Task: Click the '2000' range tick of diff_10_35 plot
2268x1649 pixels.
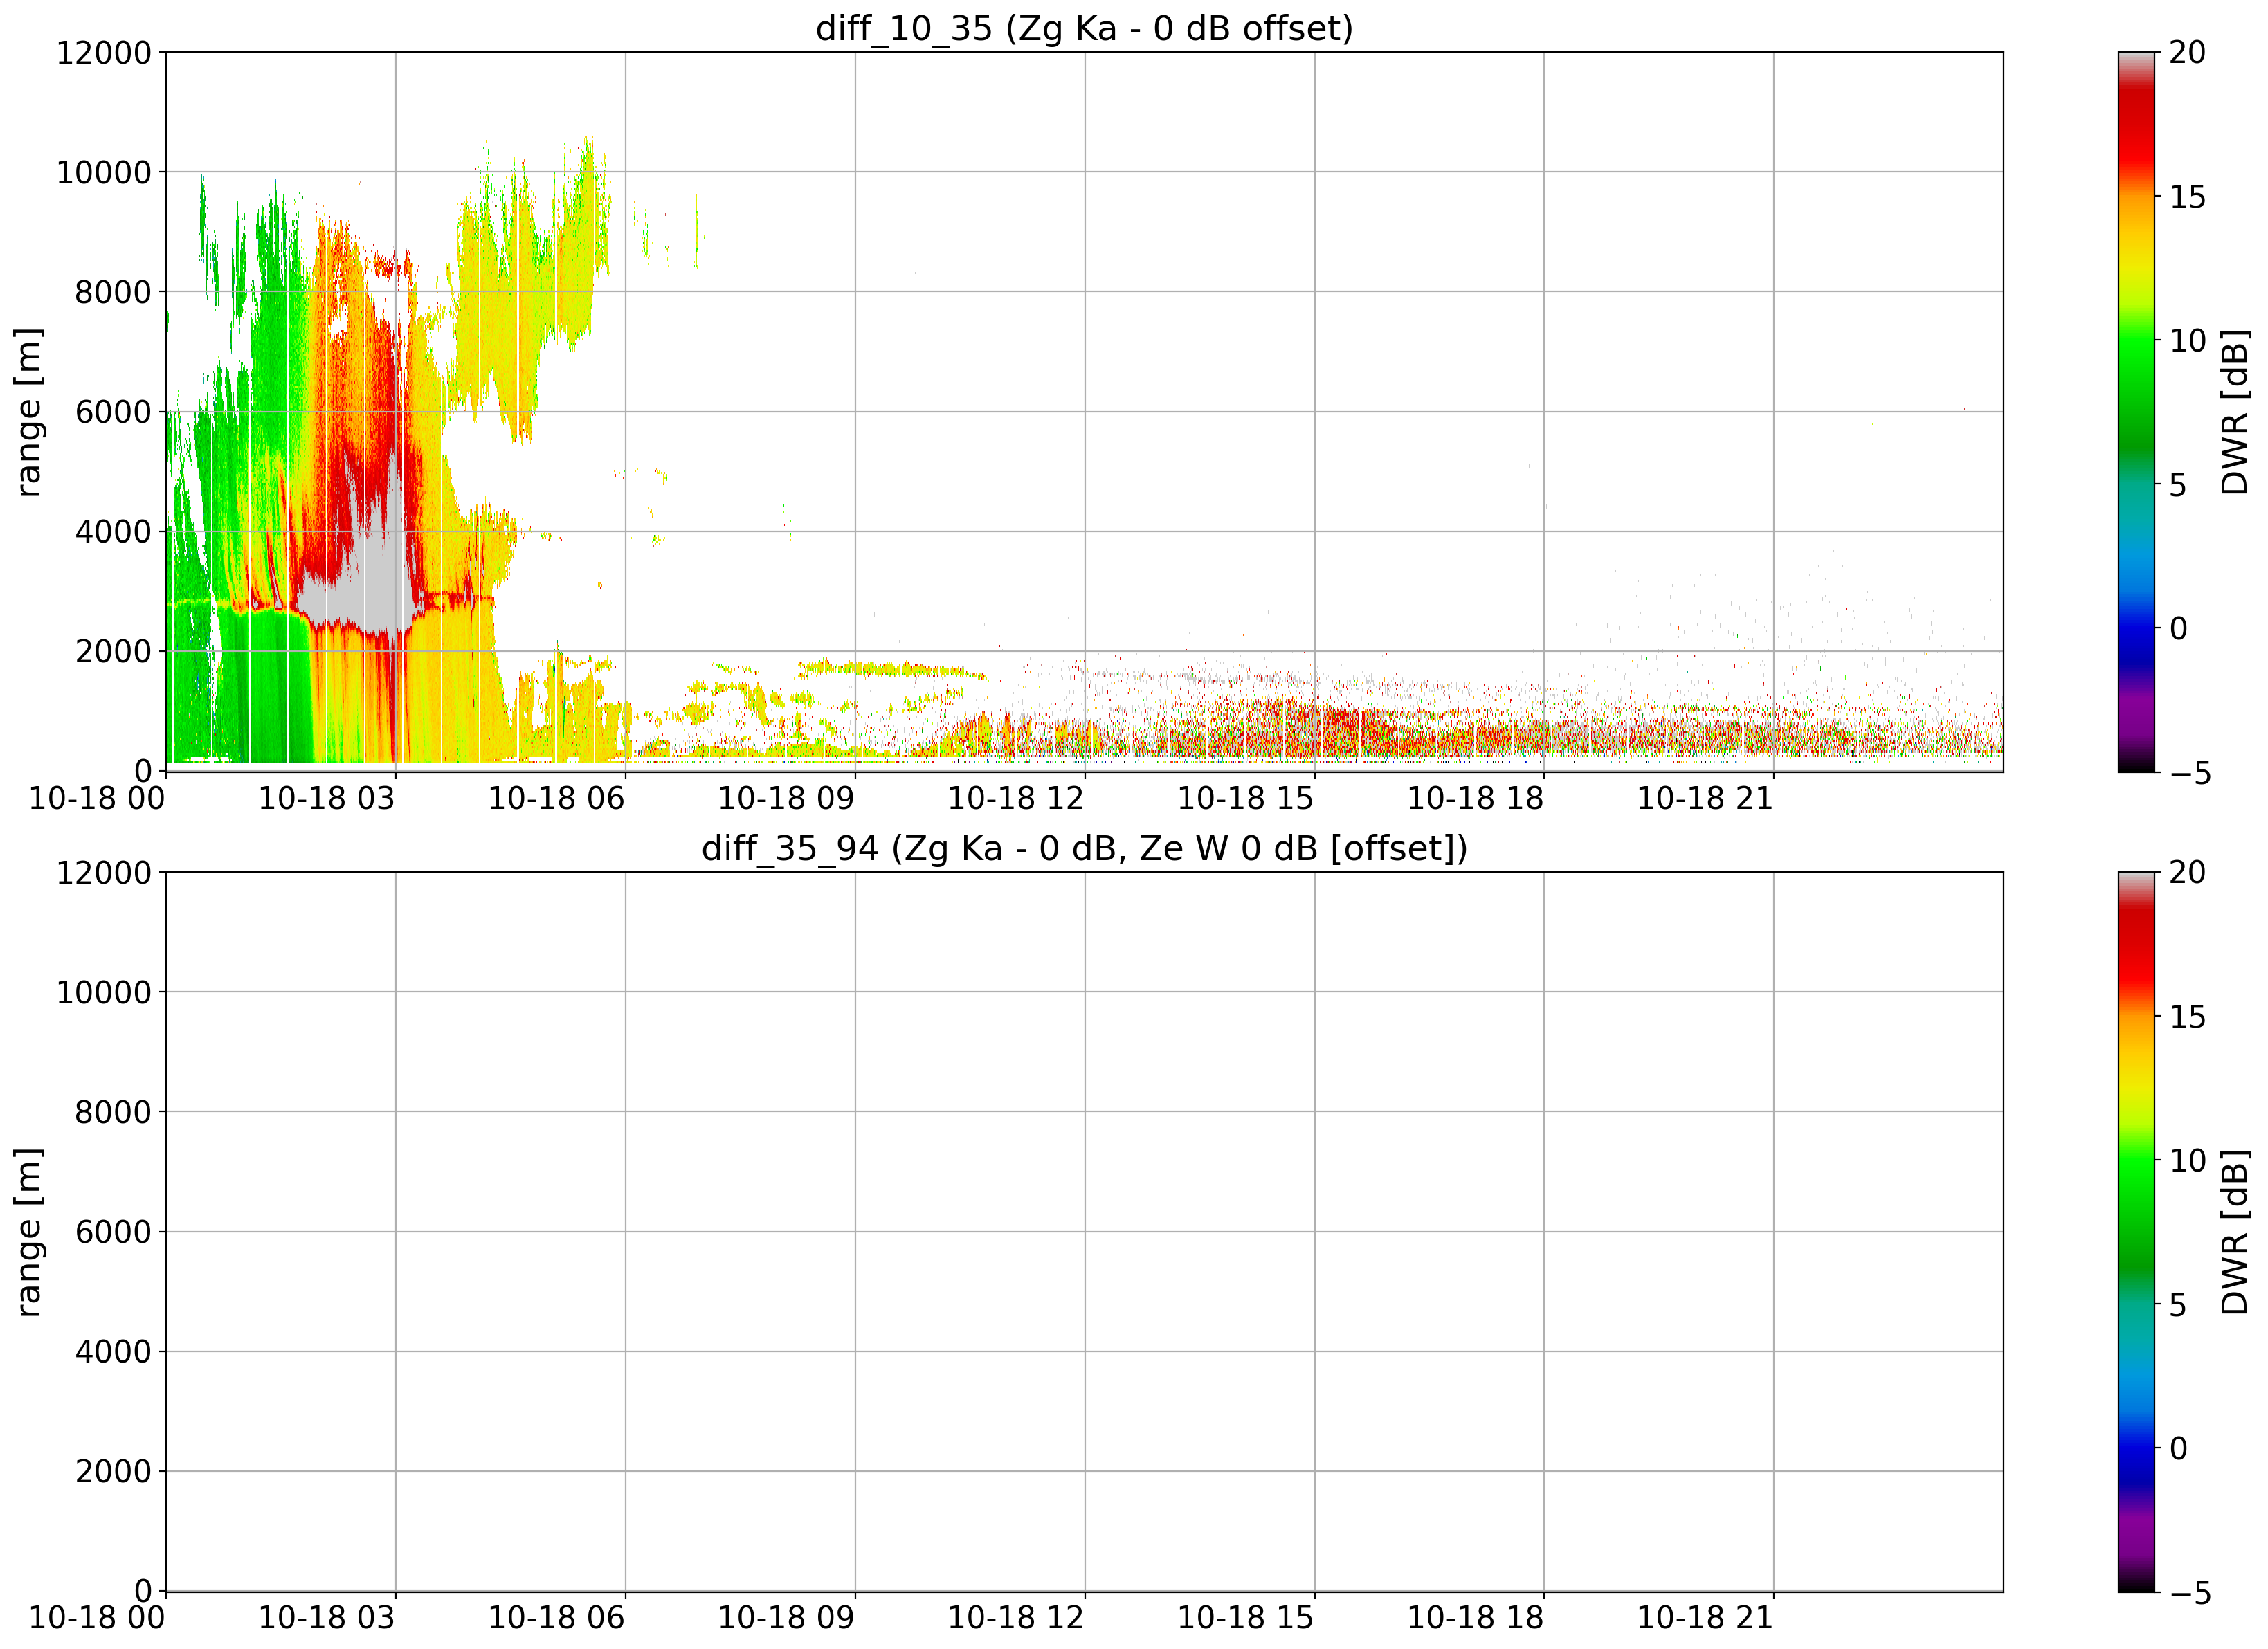Action: point(113,652)
